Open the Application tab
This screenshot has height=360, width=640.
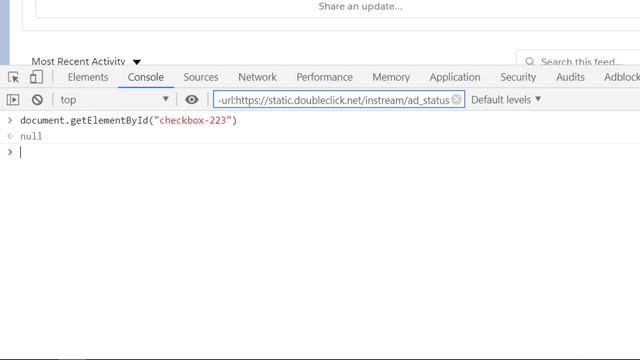tap(455, 77)
